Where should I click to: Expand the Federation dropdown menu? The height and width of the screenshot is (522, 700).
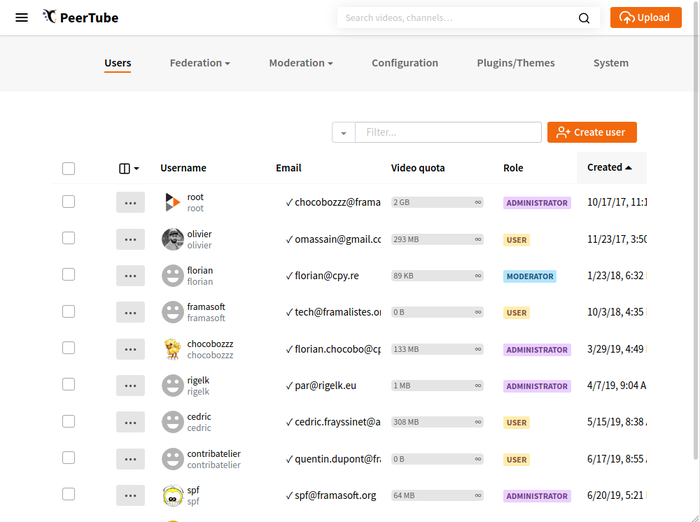pos(199,63)
